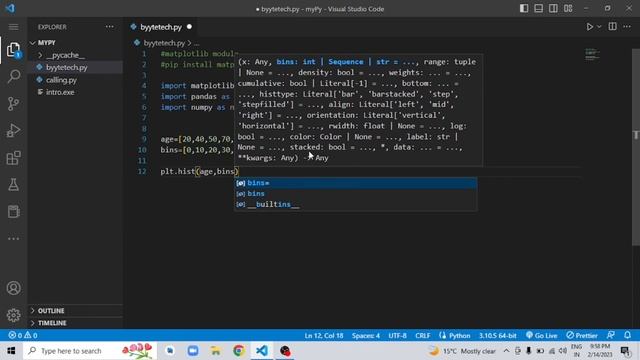Click Visual Studio Code taskbar icon

coord(262,351)
